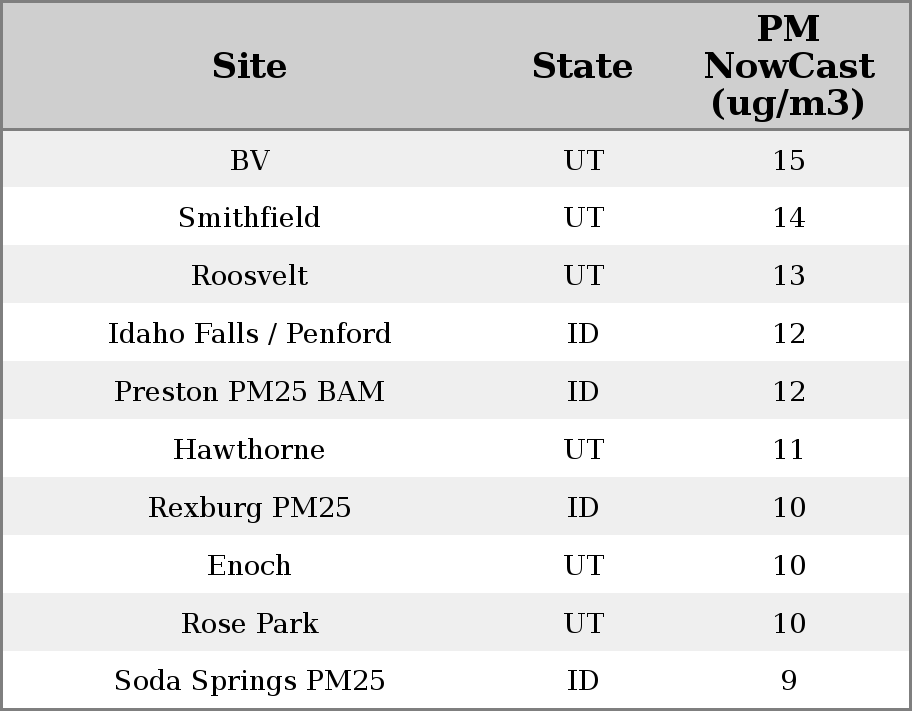Screen dimensions: 912x711
Task: Select the value 14 in Smithfield row
Action: 788,218
